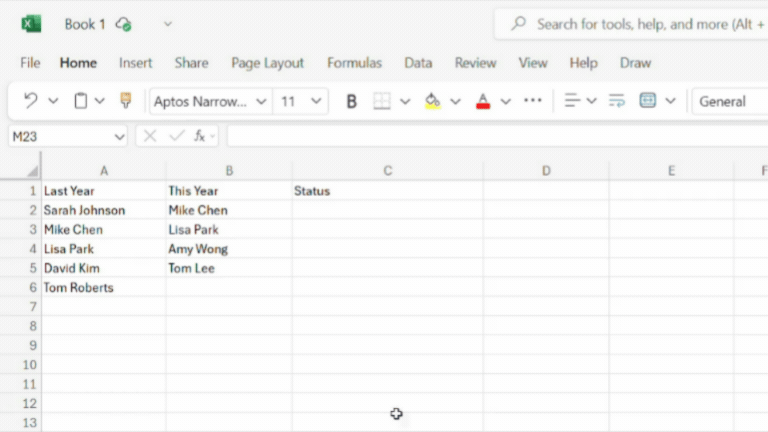
Task: Click the cloud saved status icon
Action: [x=123, y=24]
